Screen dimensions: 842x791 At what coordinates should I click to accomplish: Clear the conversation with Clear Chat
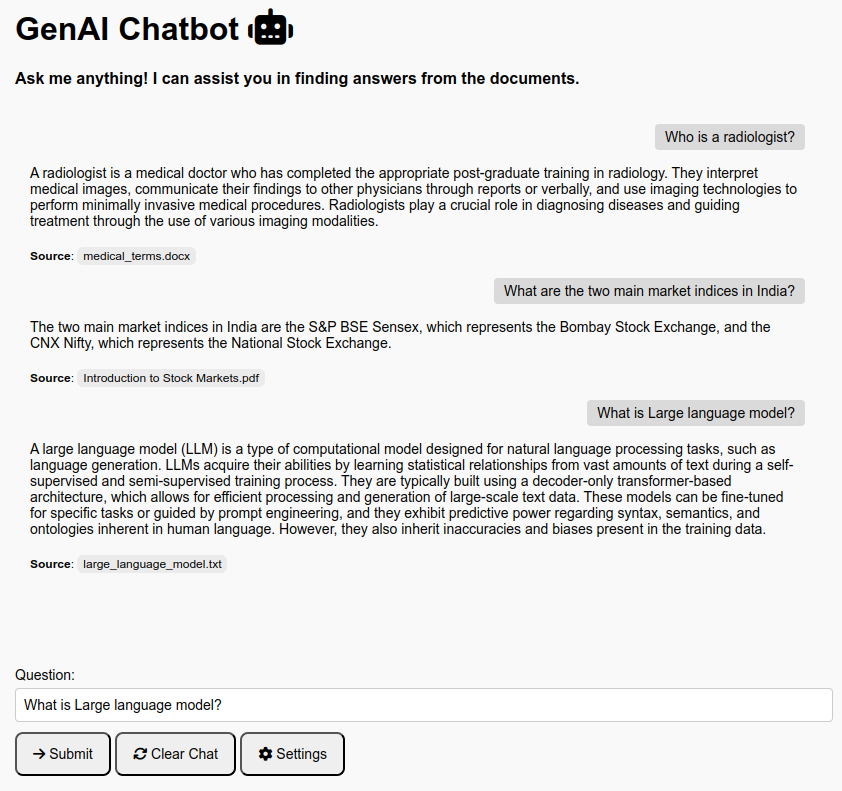click(x=175, y=754)
